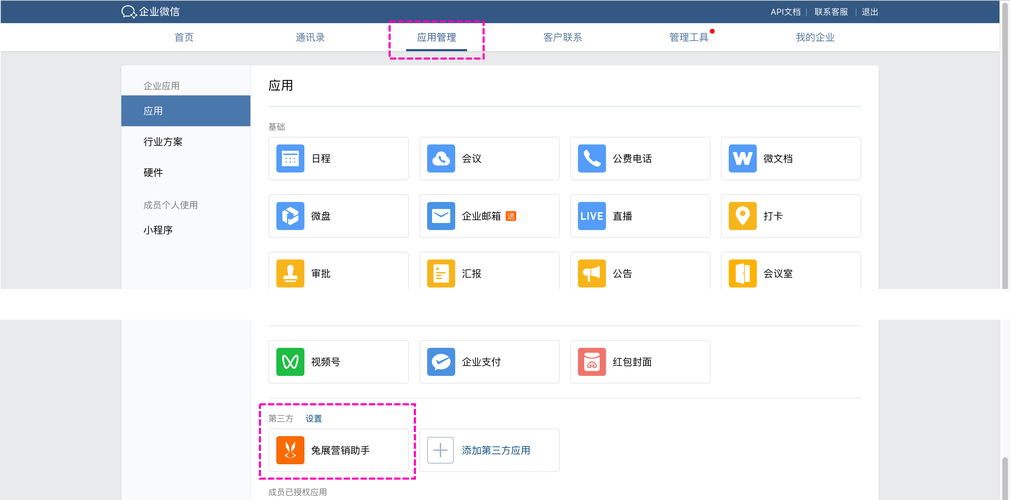Click the plus icon to add third-party app
This screenshot has height=500, width=1010.
click(x=441, y=450)
